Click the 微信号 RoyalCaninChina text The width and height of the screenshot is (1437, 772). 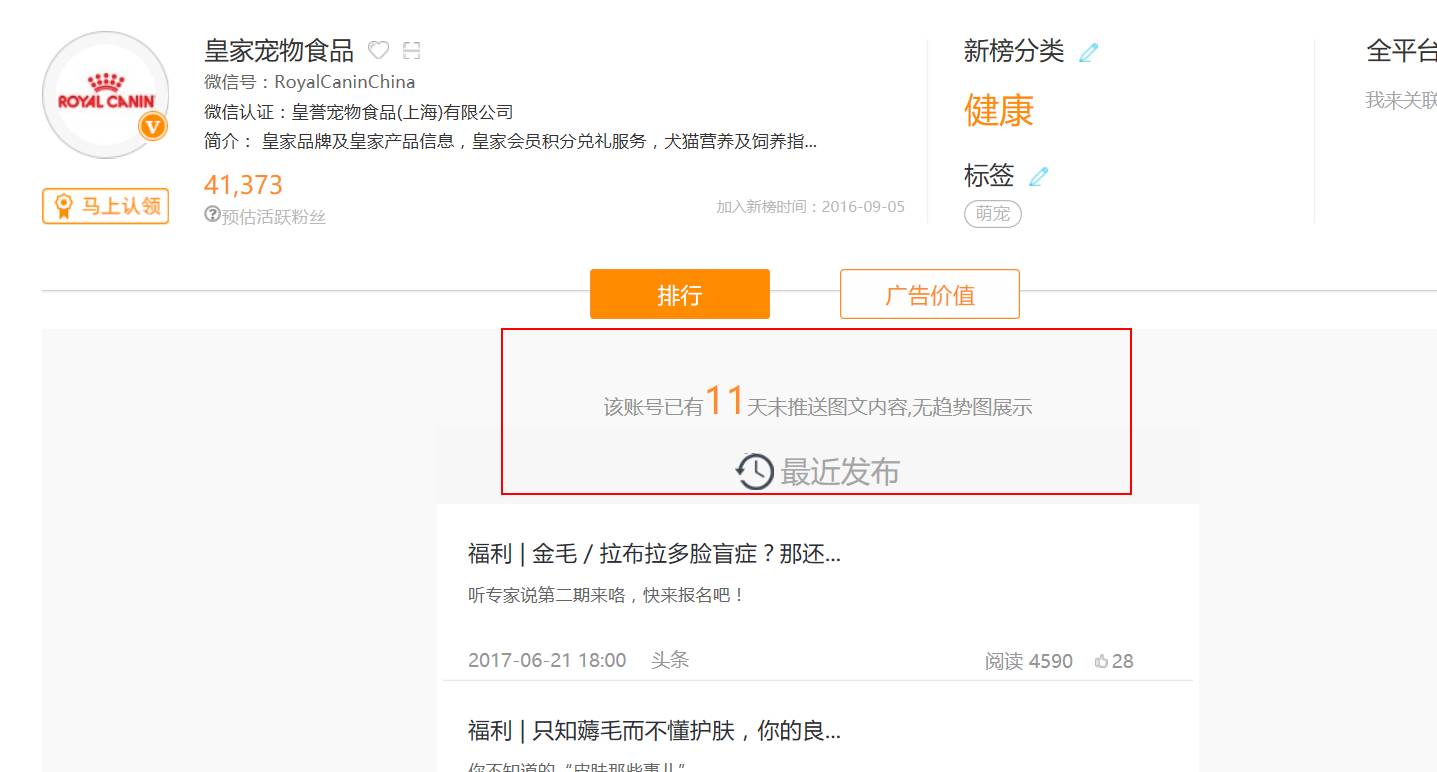[x=309, y=82]
